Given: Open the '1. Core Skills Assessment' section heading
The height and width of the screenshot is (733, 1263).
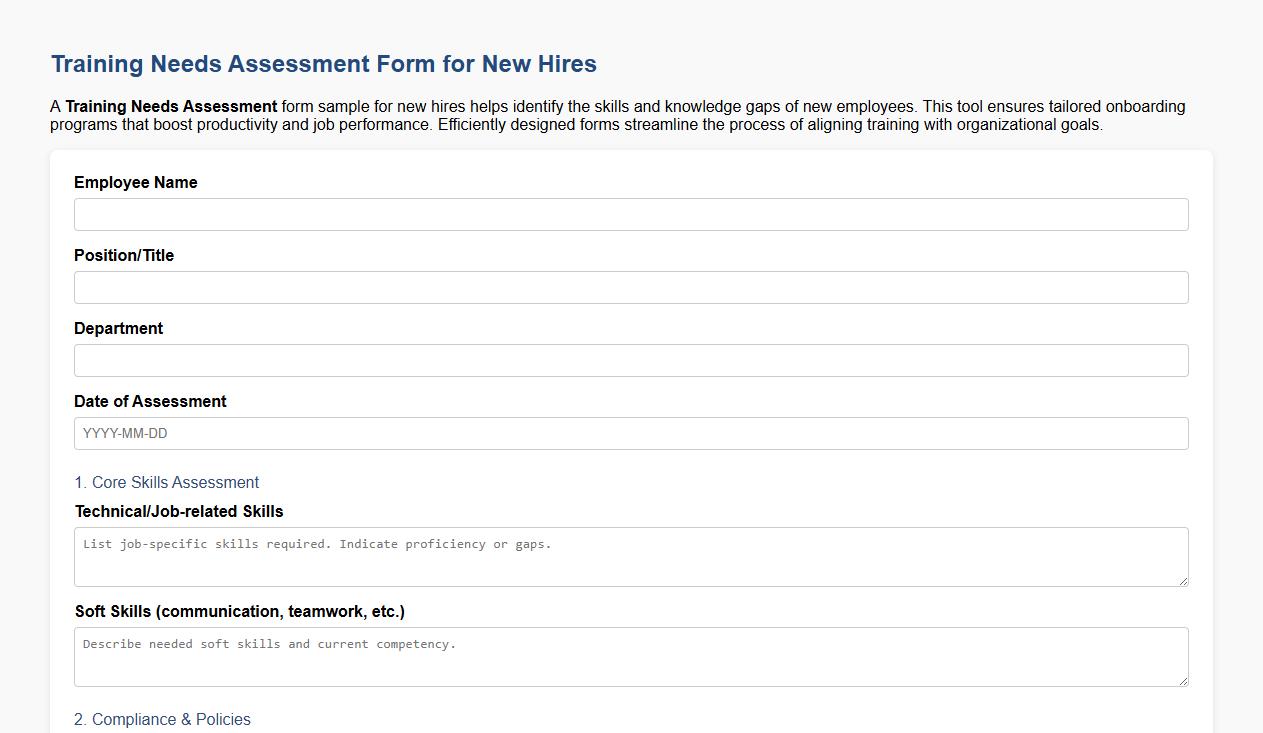Looking at the screenshot, I should coord(167,482).
